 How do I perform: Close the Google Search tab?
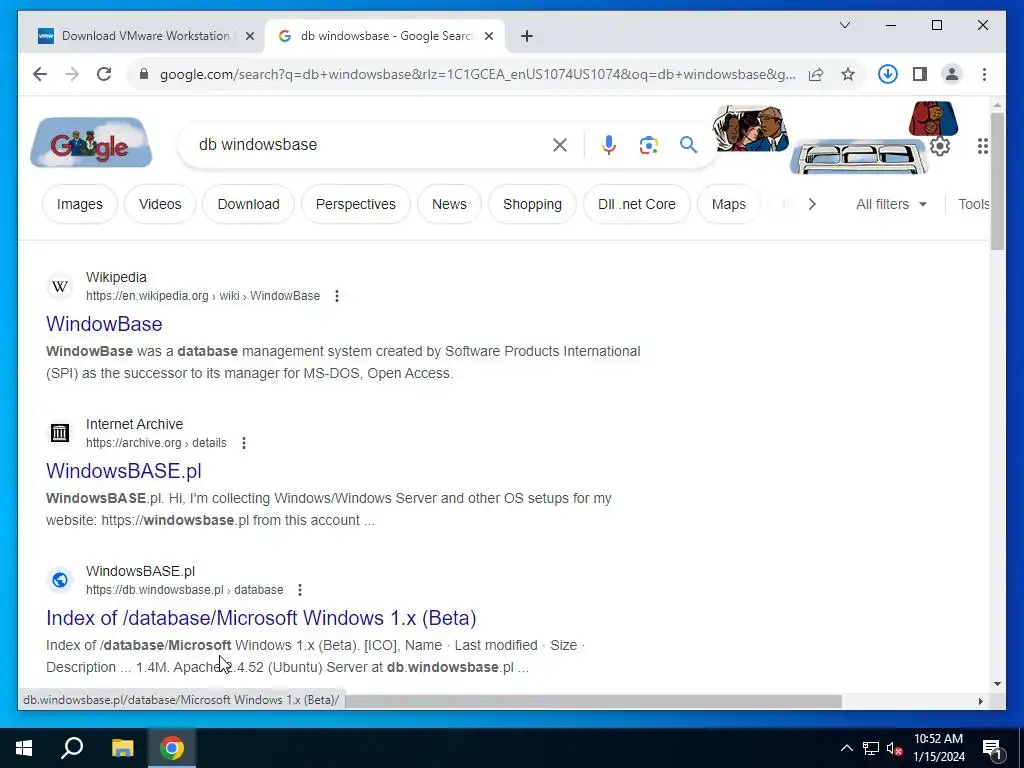coord(488,36)
